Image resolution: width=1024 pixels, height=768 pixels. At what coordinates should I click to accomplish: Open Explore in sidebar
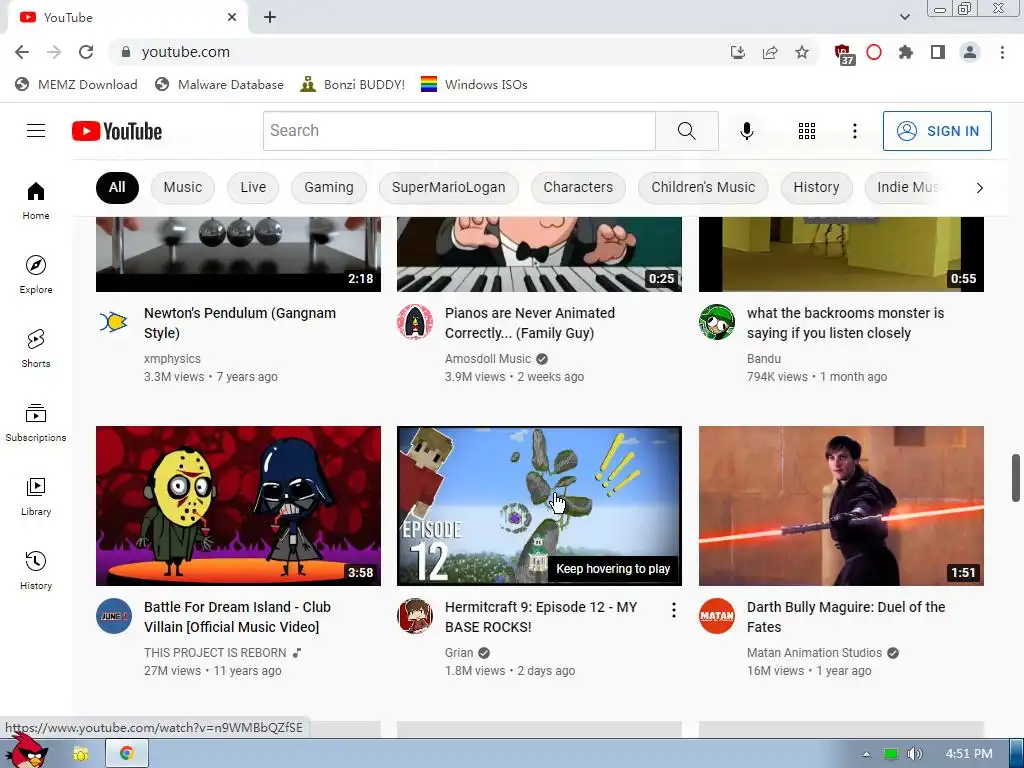tap(36, 274)
